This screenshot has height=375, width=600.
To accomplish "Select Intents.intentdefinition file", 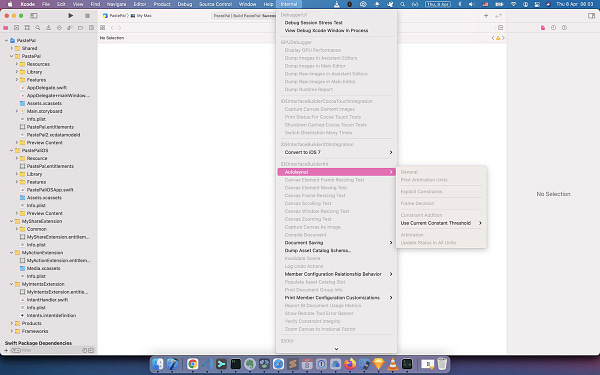I will pos(51,315).
